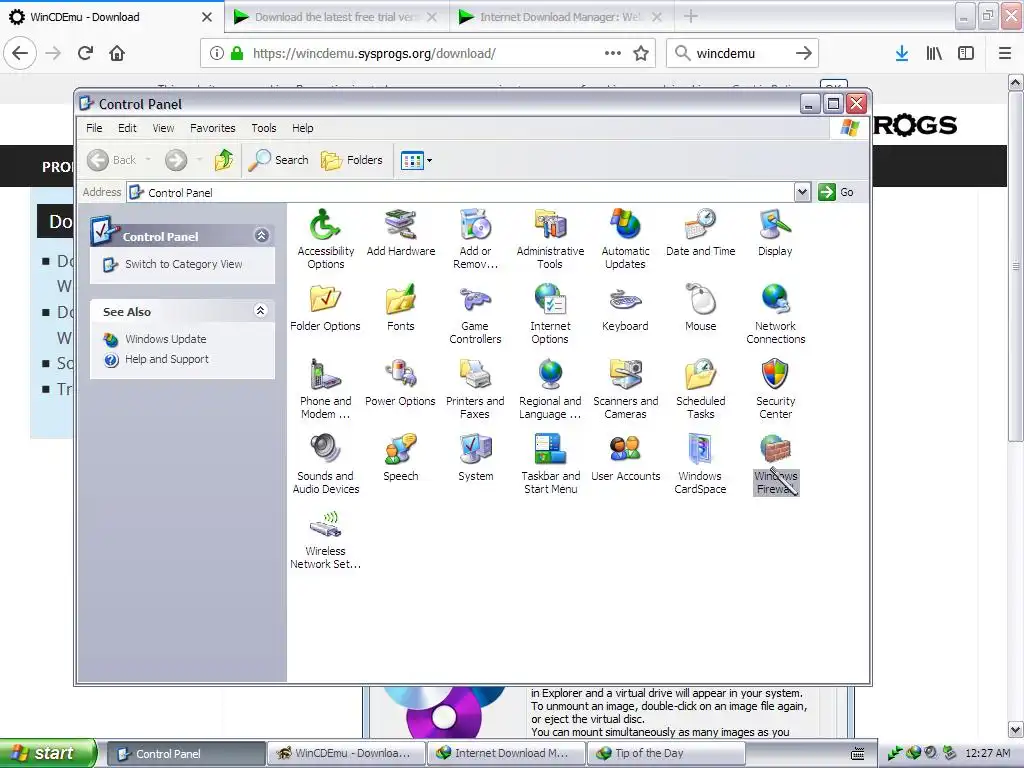
Task: Switch to Internet Download Manager taskbar item
Action: (x=506, y=753)
